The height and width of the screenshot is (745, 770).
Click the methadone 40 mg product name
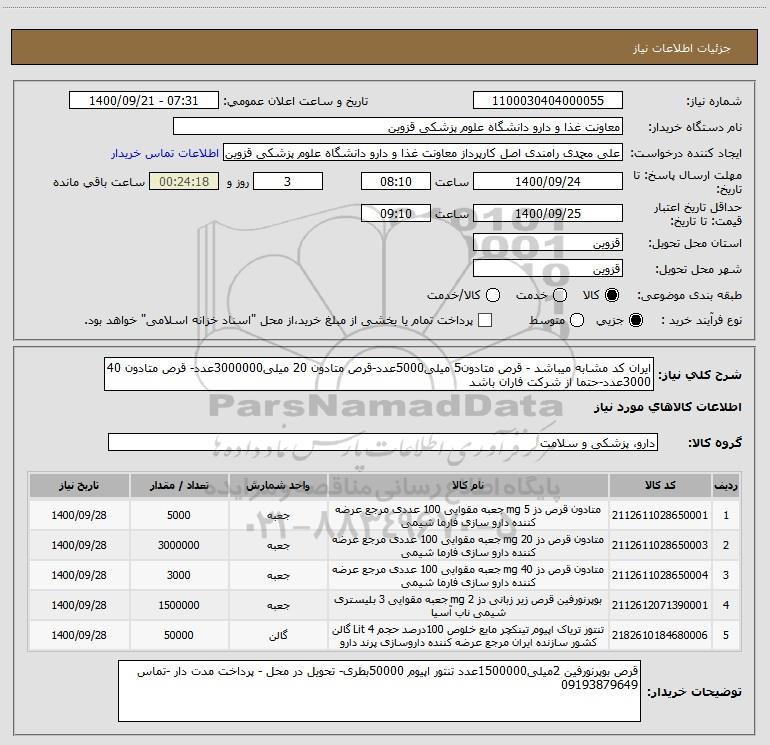(x=468, y=576)
